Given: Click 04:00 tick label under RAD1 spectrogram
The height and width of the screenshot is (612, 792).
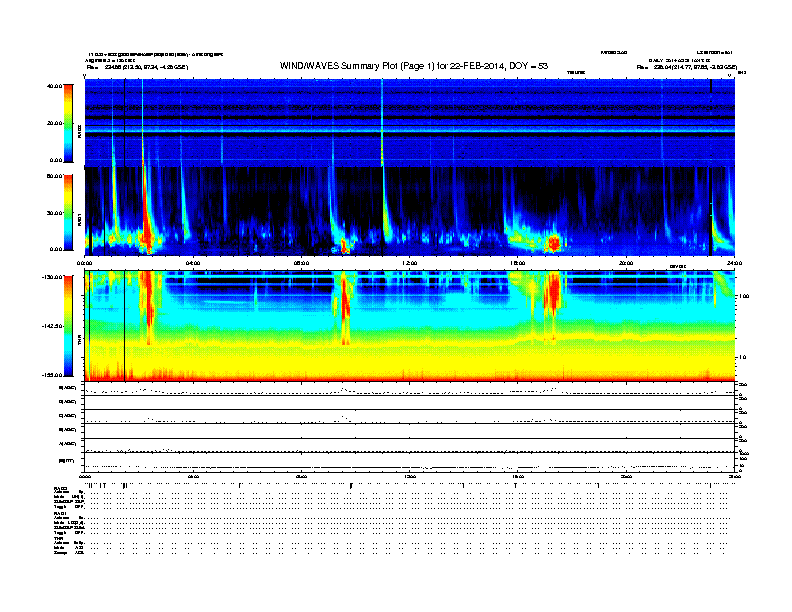Looking at the screenshot, I should [193, 263].
